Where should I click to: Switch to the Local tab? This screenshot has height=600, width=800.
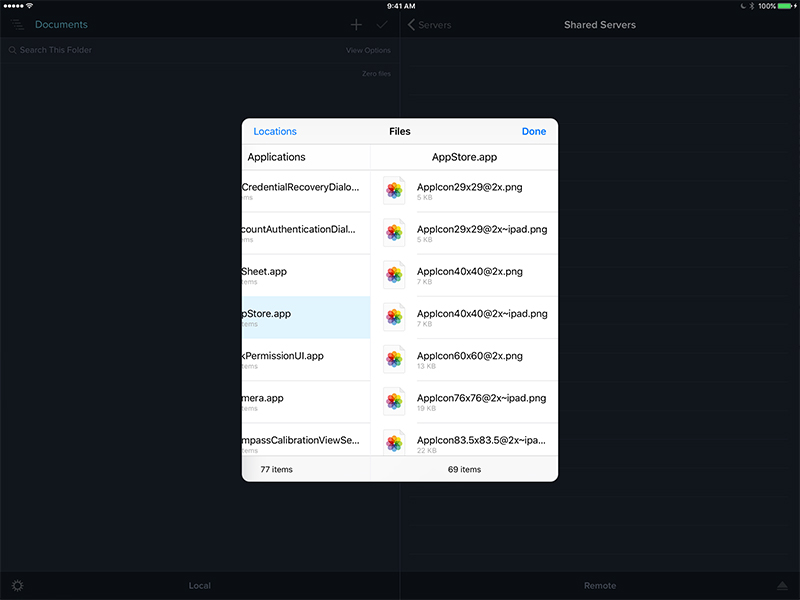[x=199, y=585]
